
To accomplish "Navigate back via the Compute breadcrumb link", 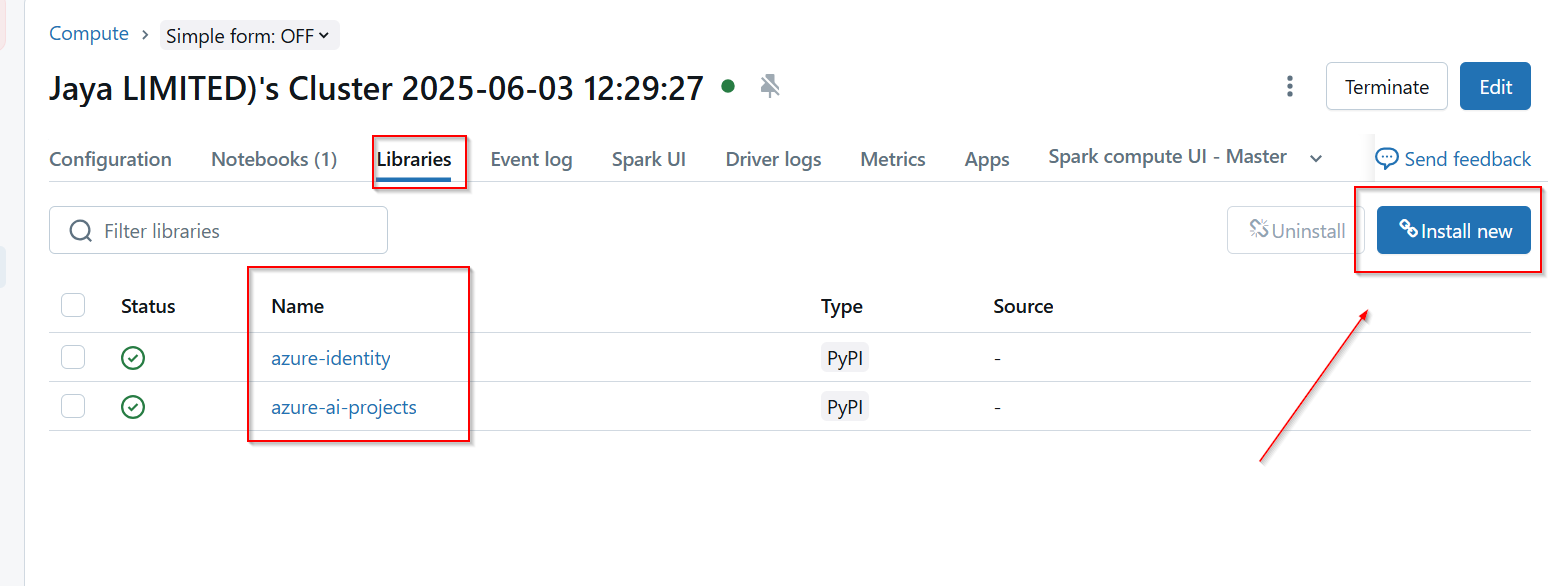I will [x=88, y=33].
